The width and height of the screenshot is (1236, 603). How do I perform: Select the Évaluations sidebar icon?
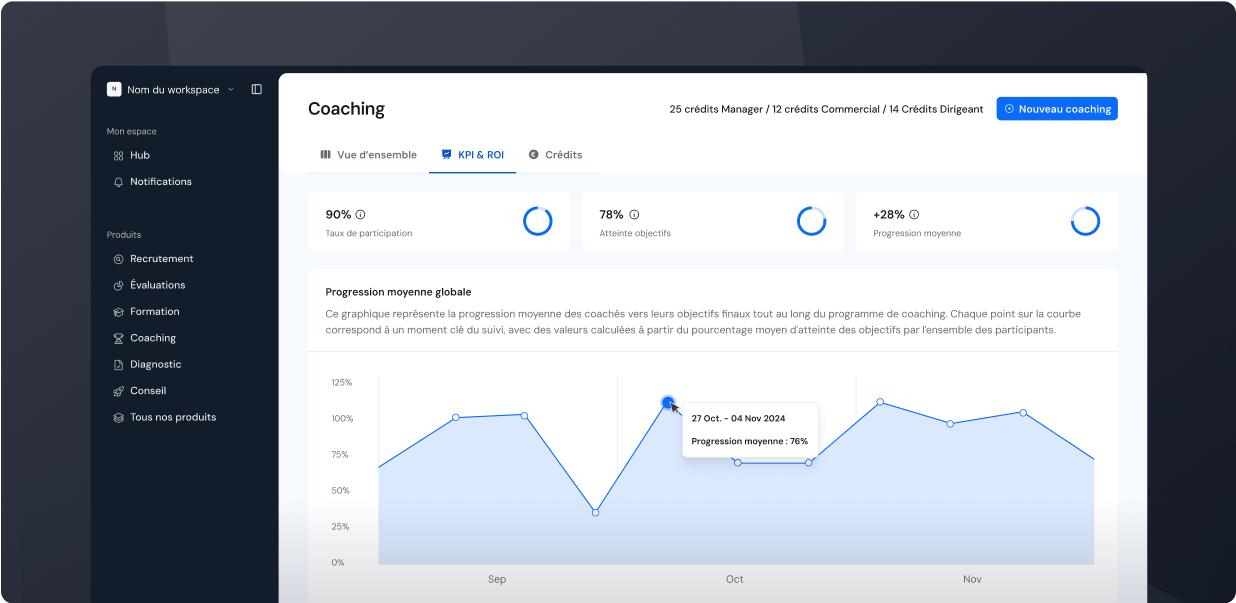pos(119,285)
